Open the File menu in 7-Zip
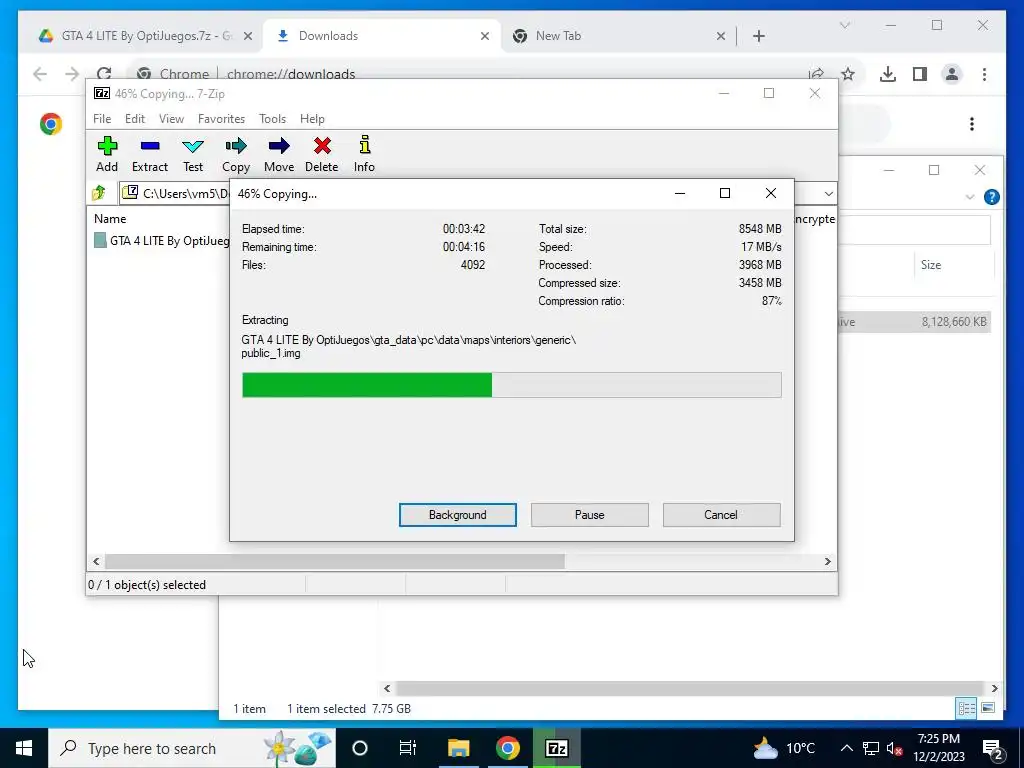1024x768 pixels. [102, 119]
